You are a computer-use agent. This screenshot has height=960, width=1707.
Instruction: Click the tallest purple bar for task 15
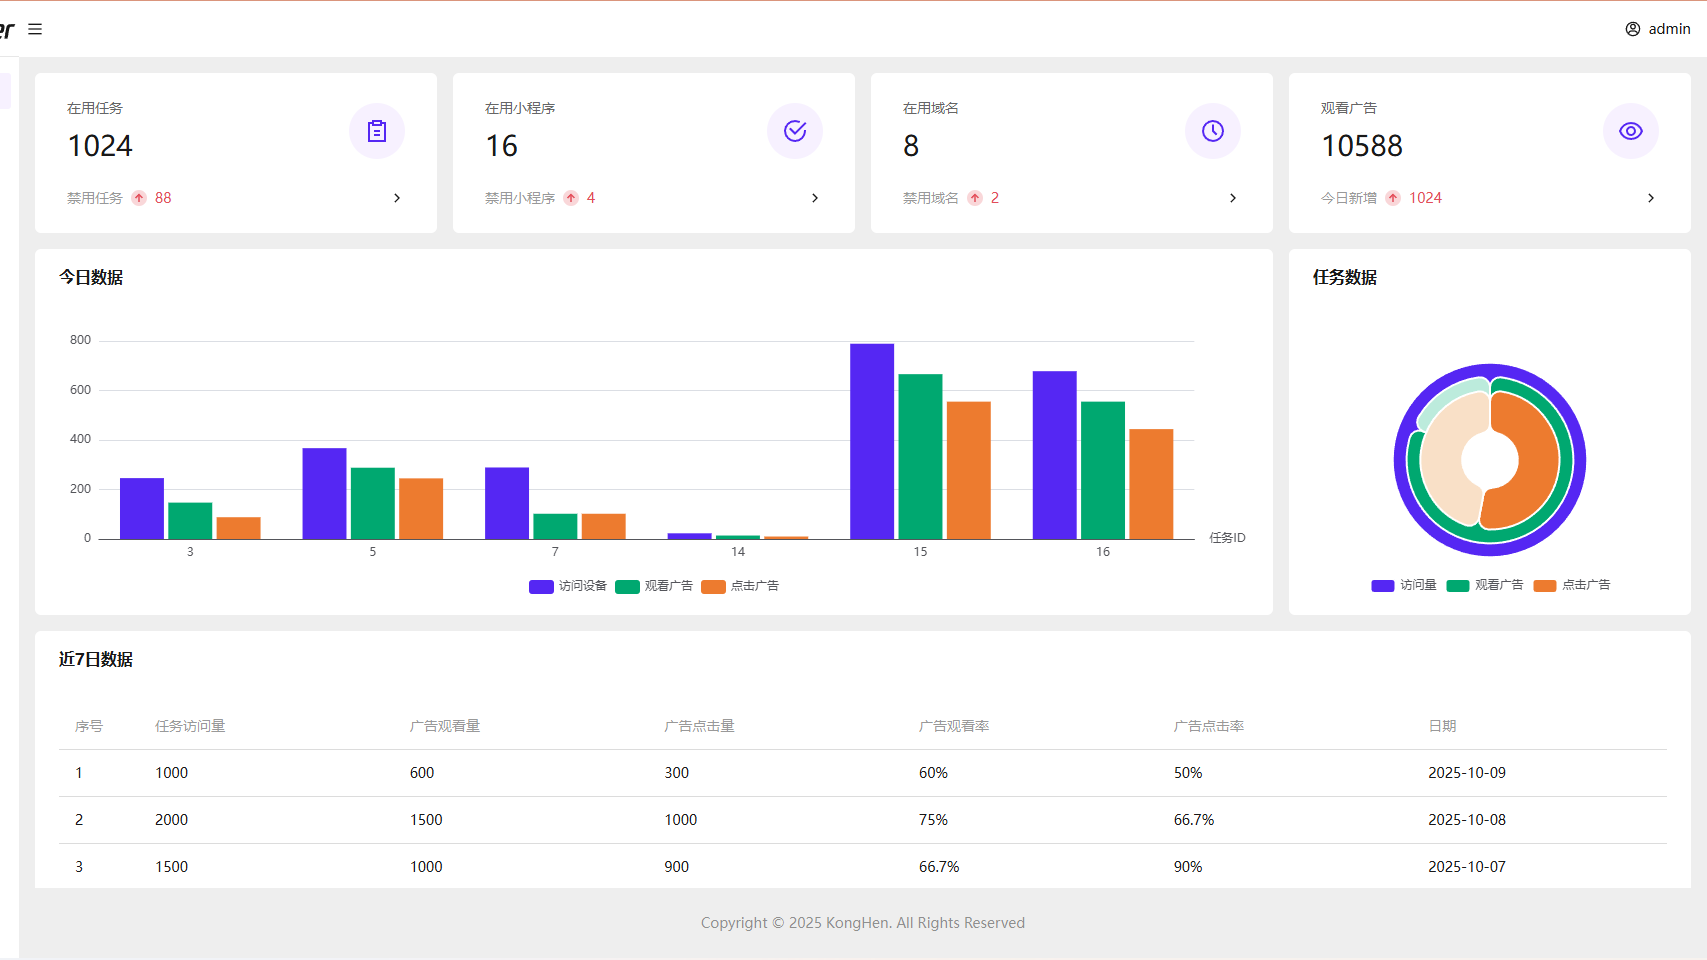pos(872,441)
